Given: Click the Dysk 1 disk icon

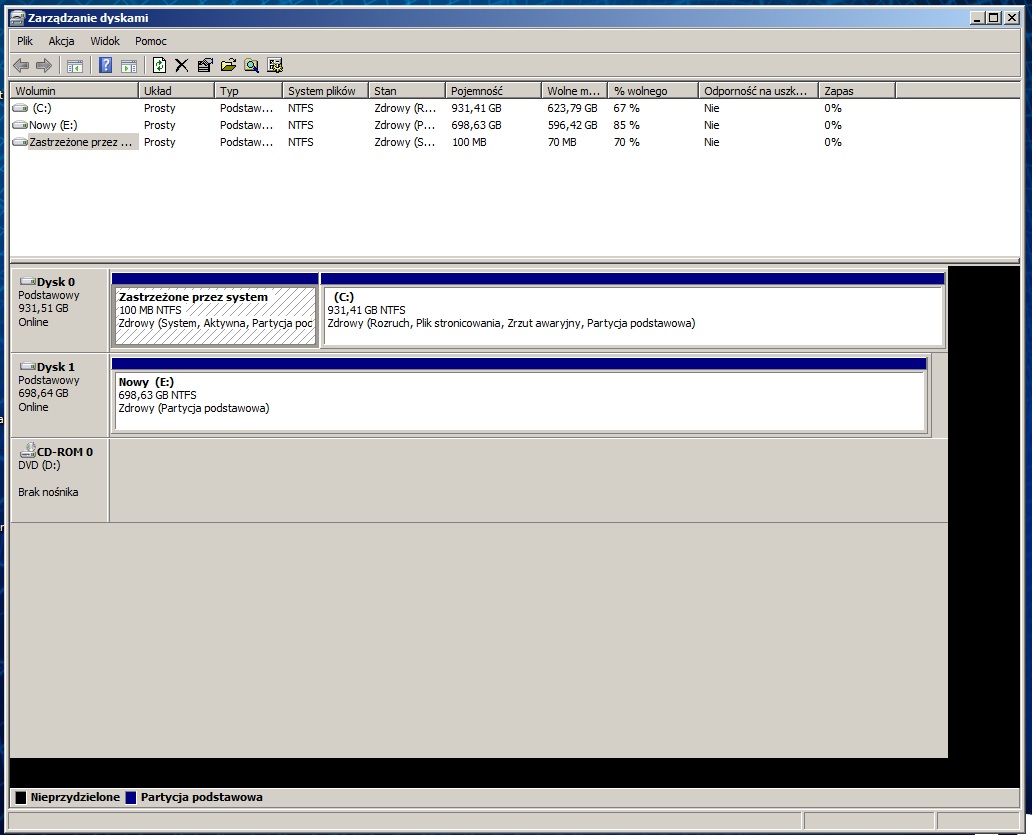Looking at the screenshot, I should (x=28, y=367).
